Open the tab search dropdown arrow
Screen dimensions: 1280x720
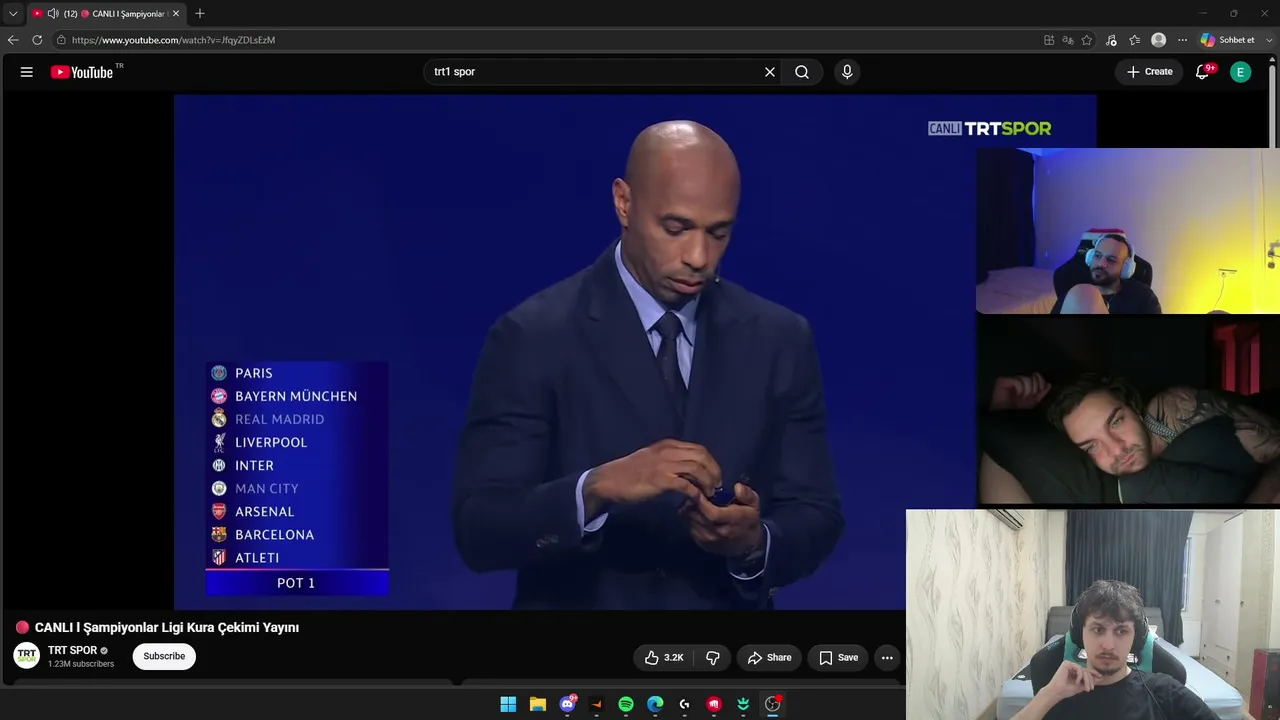(13, 14)
